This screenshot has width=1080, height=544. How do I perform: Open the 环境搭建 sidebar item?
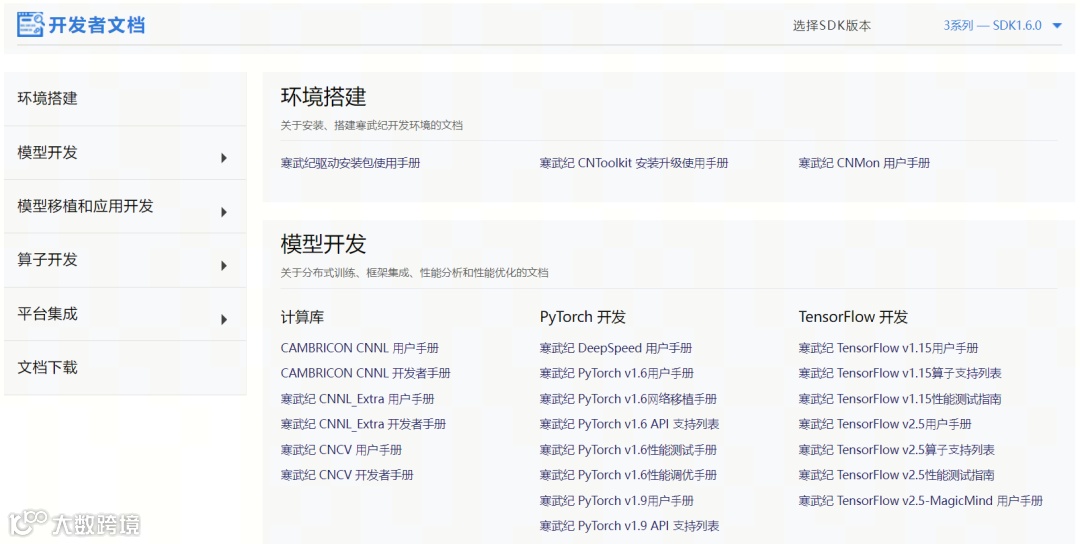(x=125, y=98)
